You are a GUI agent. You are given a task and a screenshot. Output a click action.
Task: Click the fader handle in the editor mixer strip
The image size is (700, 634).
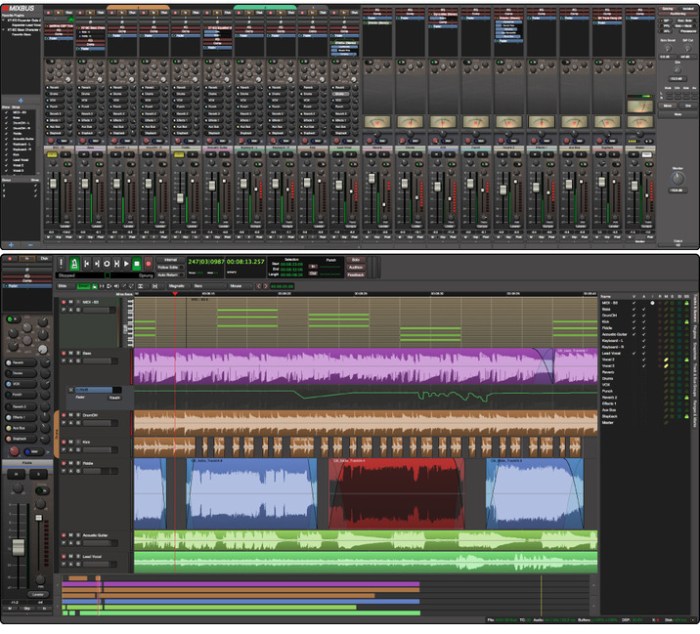tap(18, 548)
